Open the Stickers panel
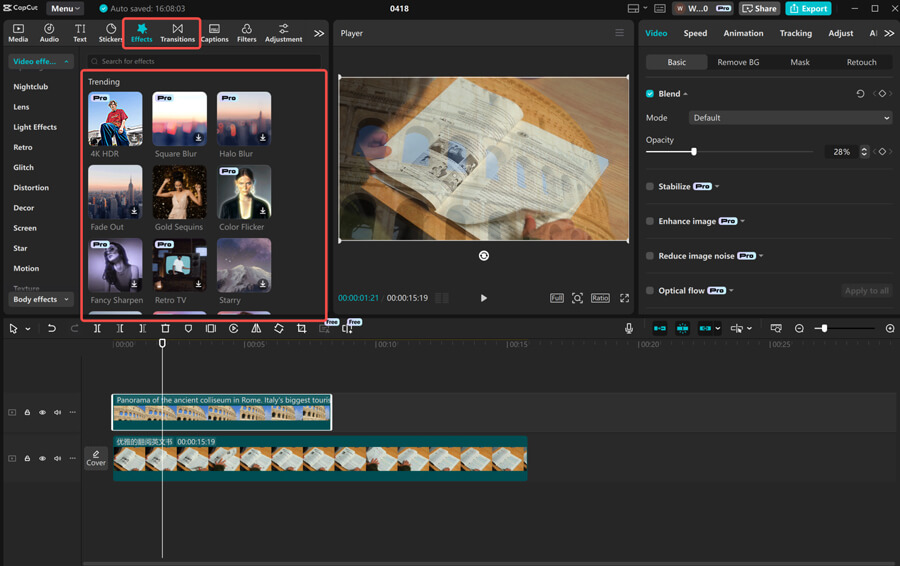Screen dimensions: 900x566 [x=111, y=33]
